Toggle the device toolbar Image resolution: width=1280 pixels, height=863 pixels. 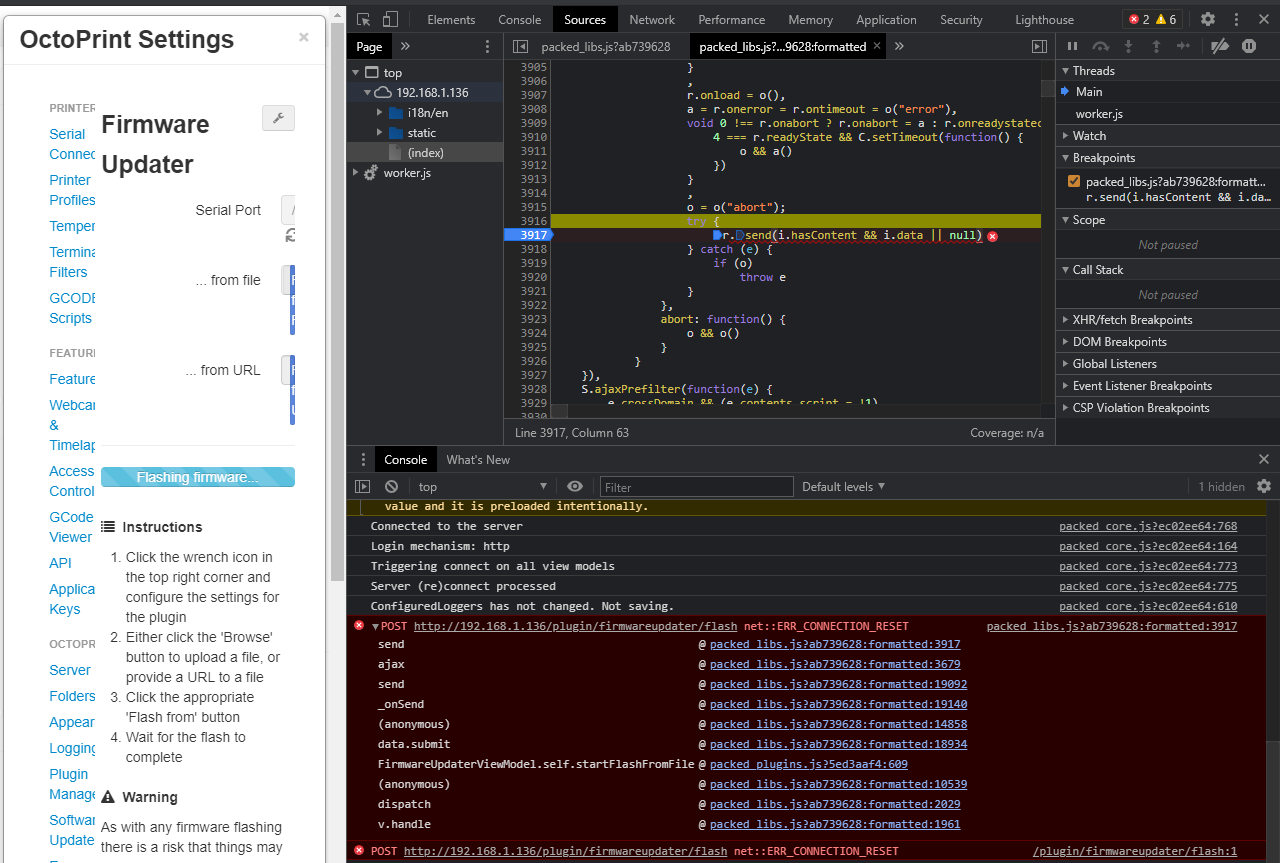point(388,19)
